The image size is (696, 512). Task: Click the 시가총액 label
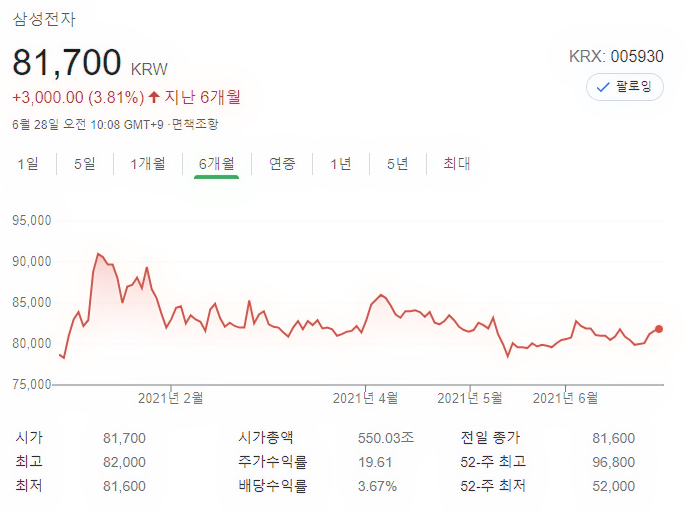tap(266, 437)
